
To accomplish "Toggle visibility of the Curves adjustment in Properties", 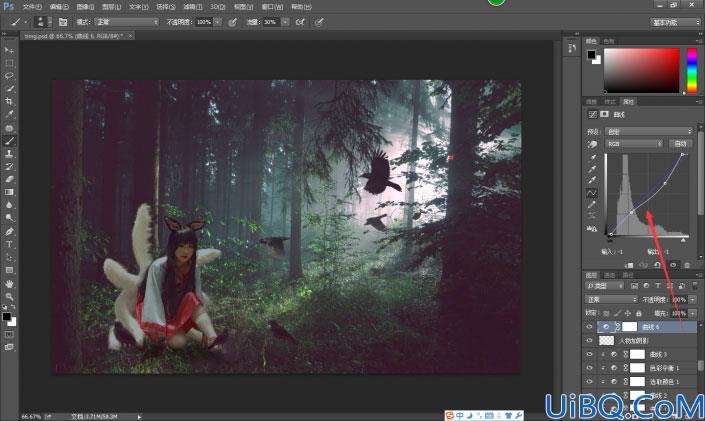I will [673, 265].
